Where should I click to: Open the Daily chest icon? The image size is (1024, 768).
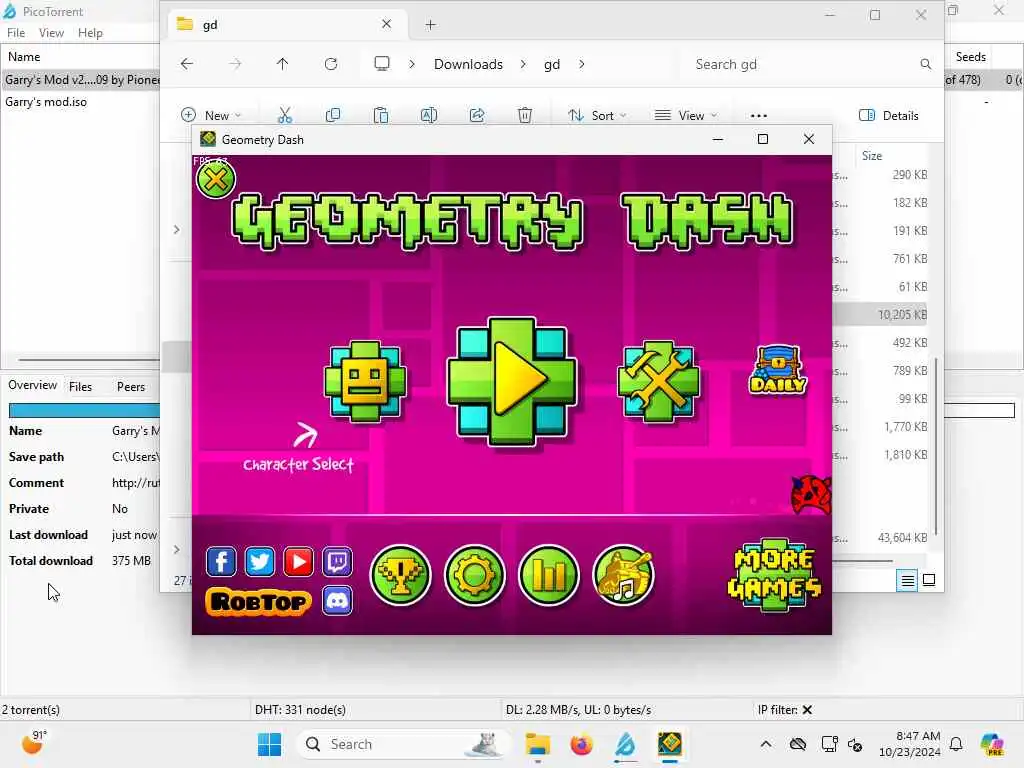pyautogui.click(x=777, y=370)
